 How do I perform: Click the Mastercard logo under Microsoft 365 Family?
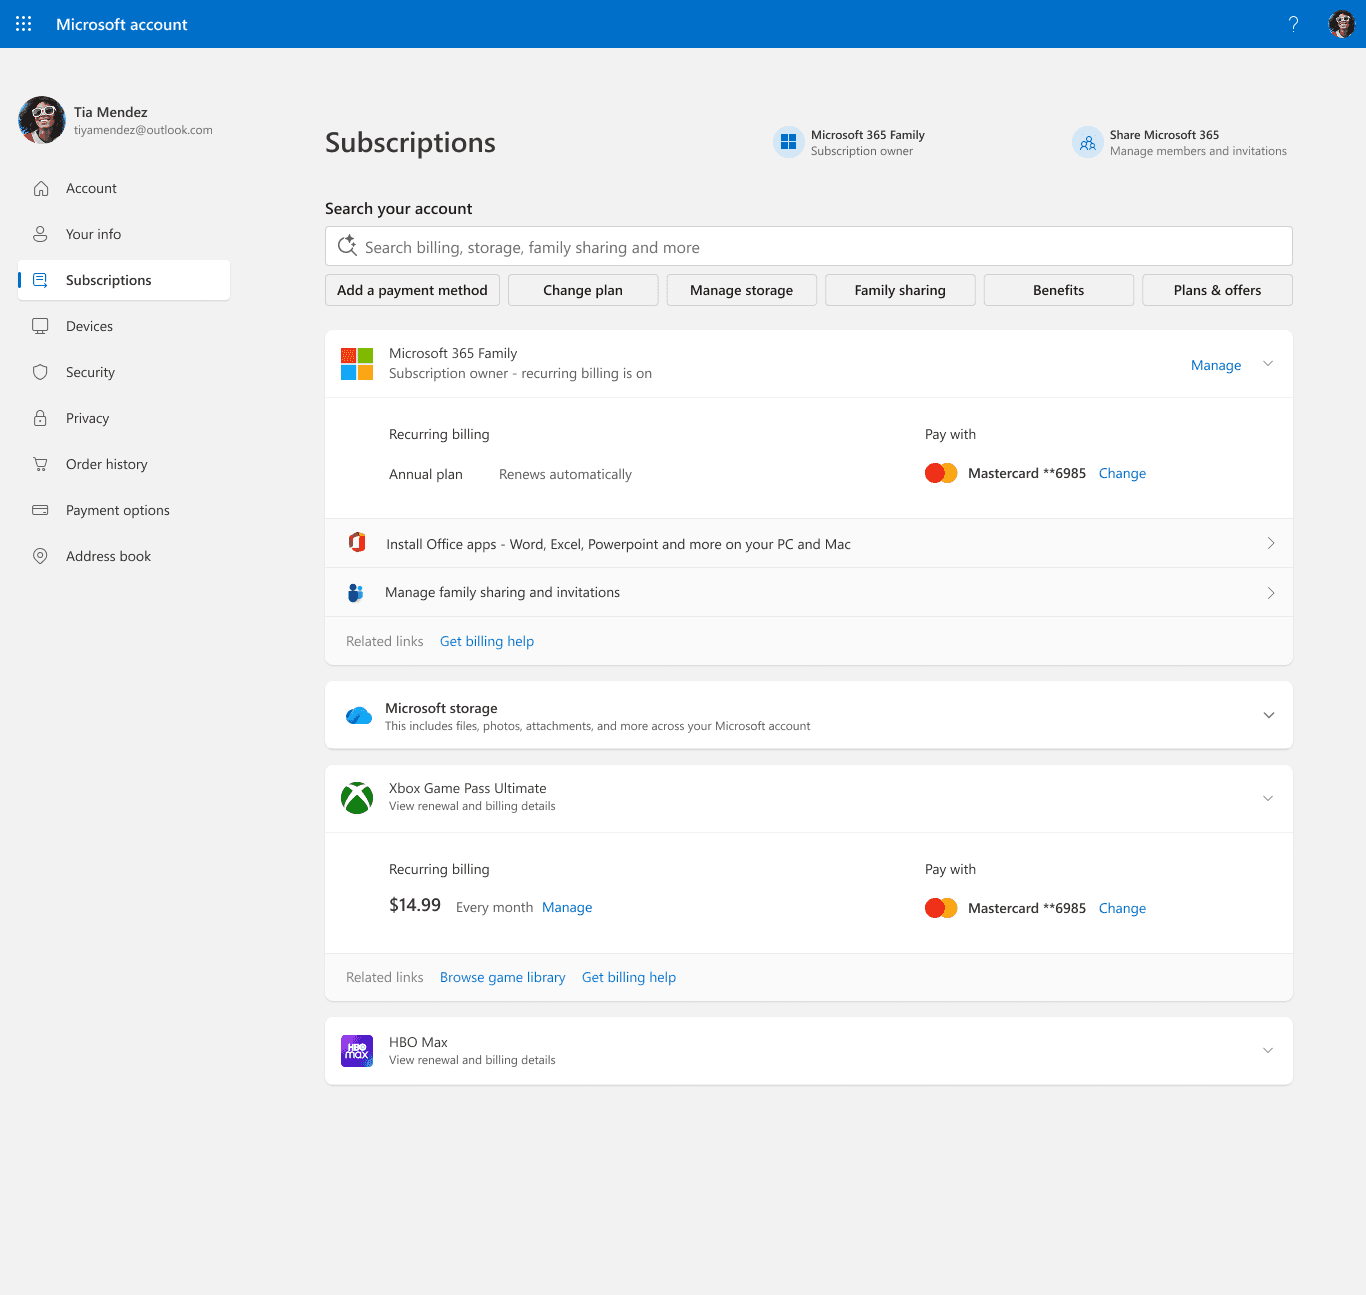pos(941,473)
